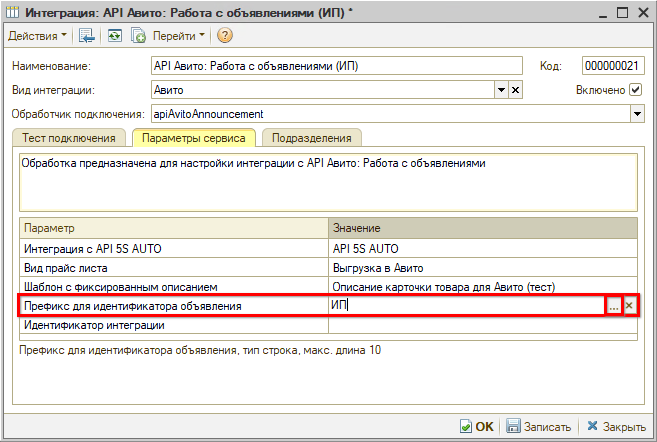The image size is (657, 442).
Task: Toggle the Включено checkbox
Action: tap(636, 90)
